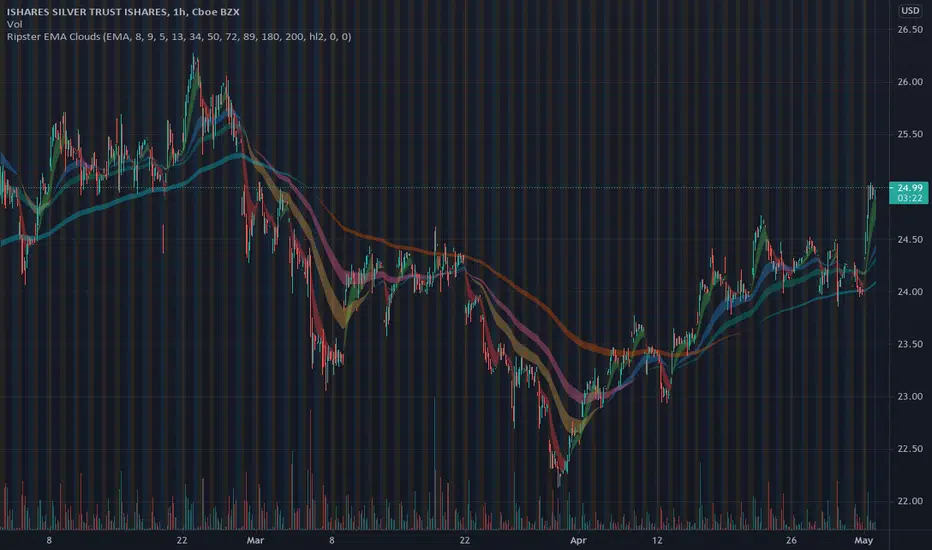Click the 22.50 price axis label

[910, 449]
